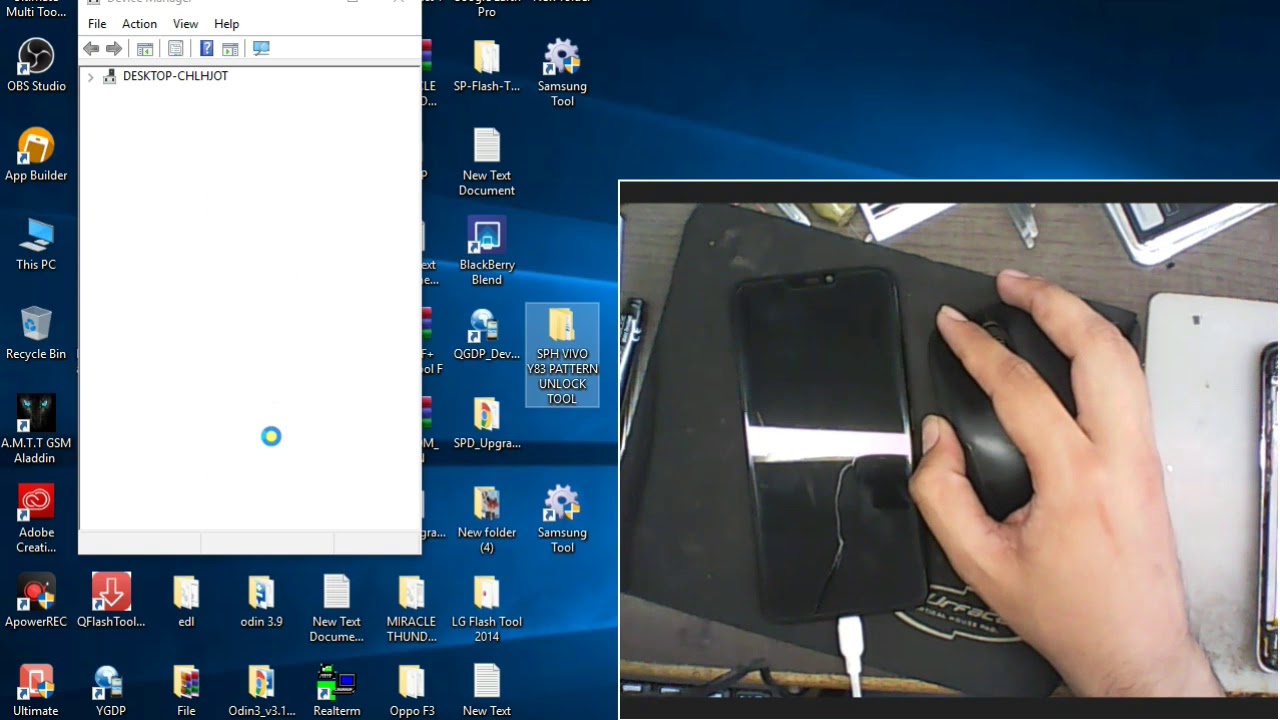Select the BlackBerry Blend shortcut
This screenshot has height=720, width=1280.
coord(487,251)
